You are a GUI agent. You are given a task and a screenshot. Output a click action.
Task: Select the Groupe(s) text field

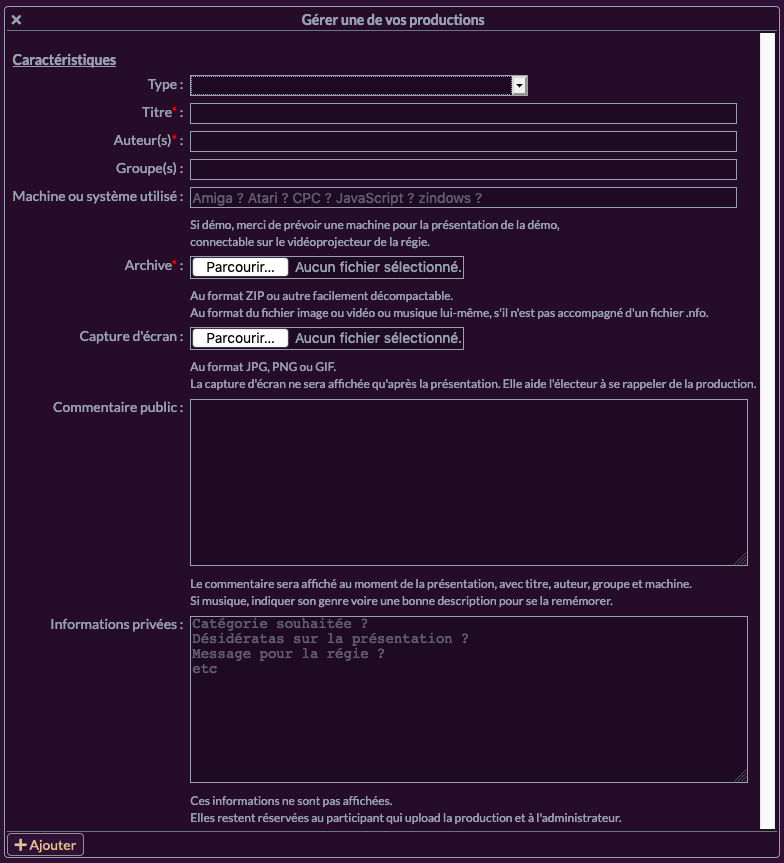463,170
